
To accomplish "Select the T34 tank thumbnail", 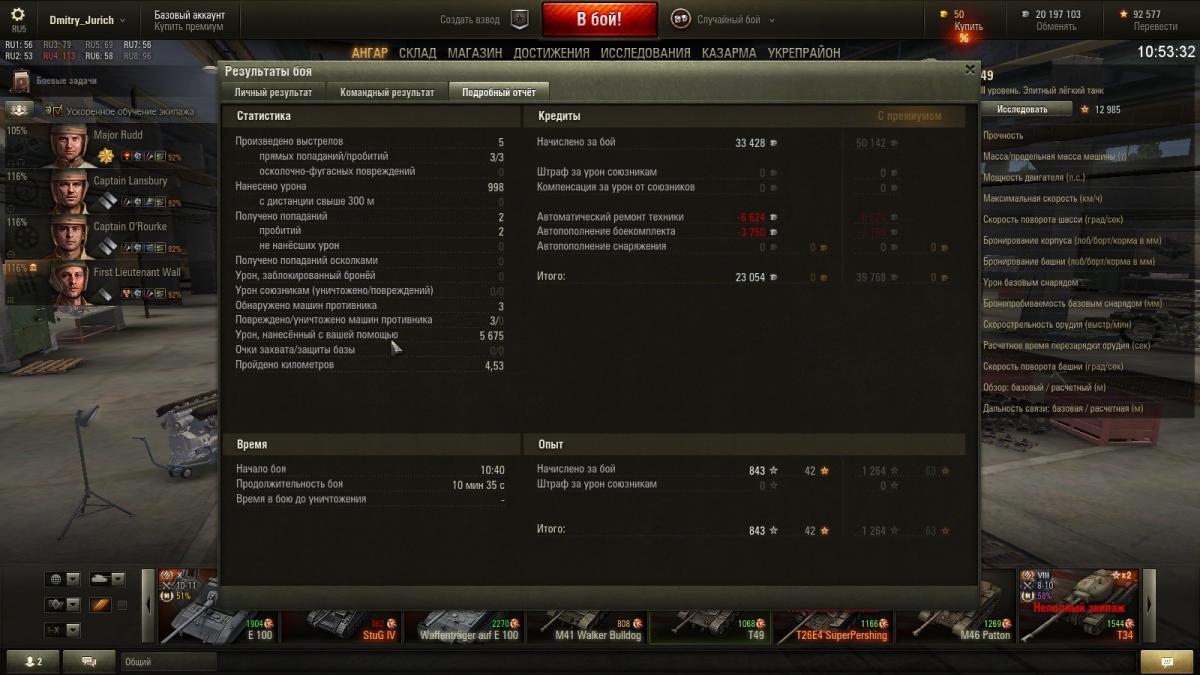I will point(1078,605).
